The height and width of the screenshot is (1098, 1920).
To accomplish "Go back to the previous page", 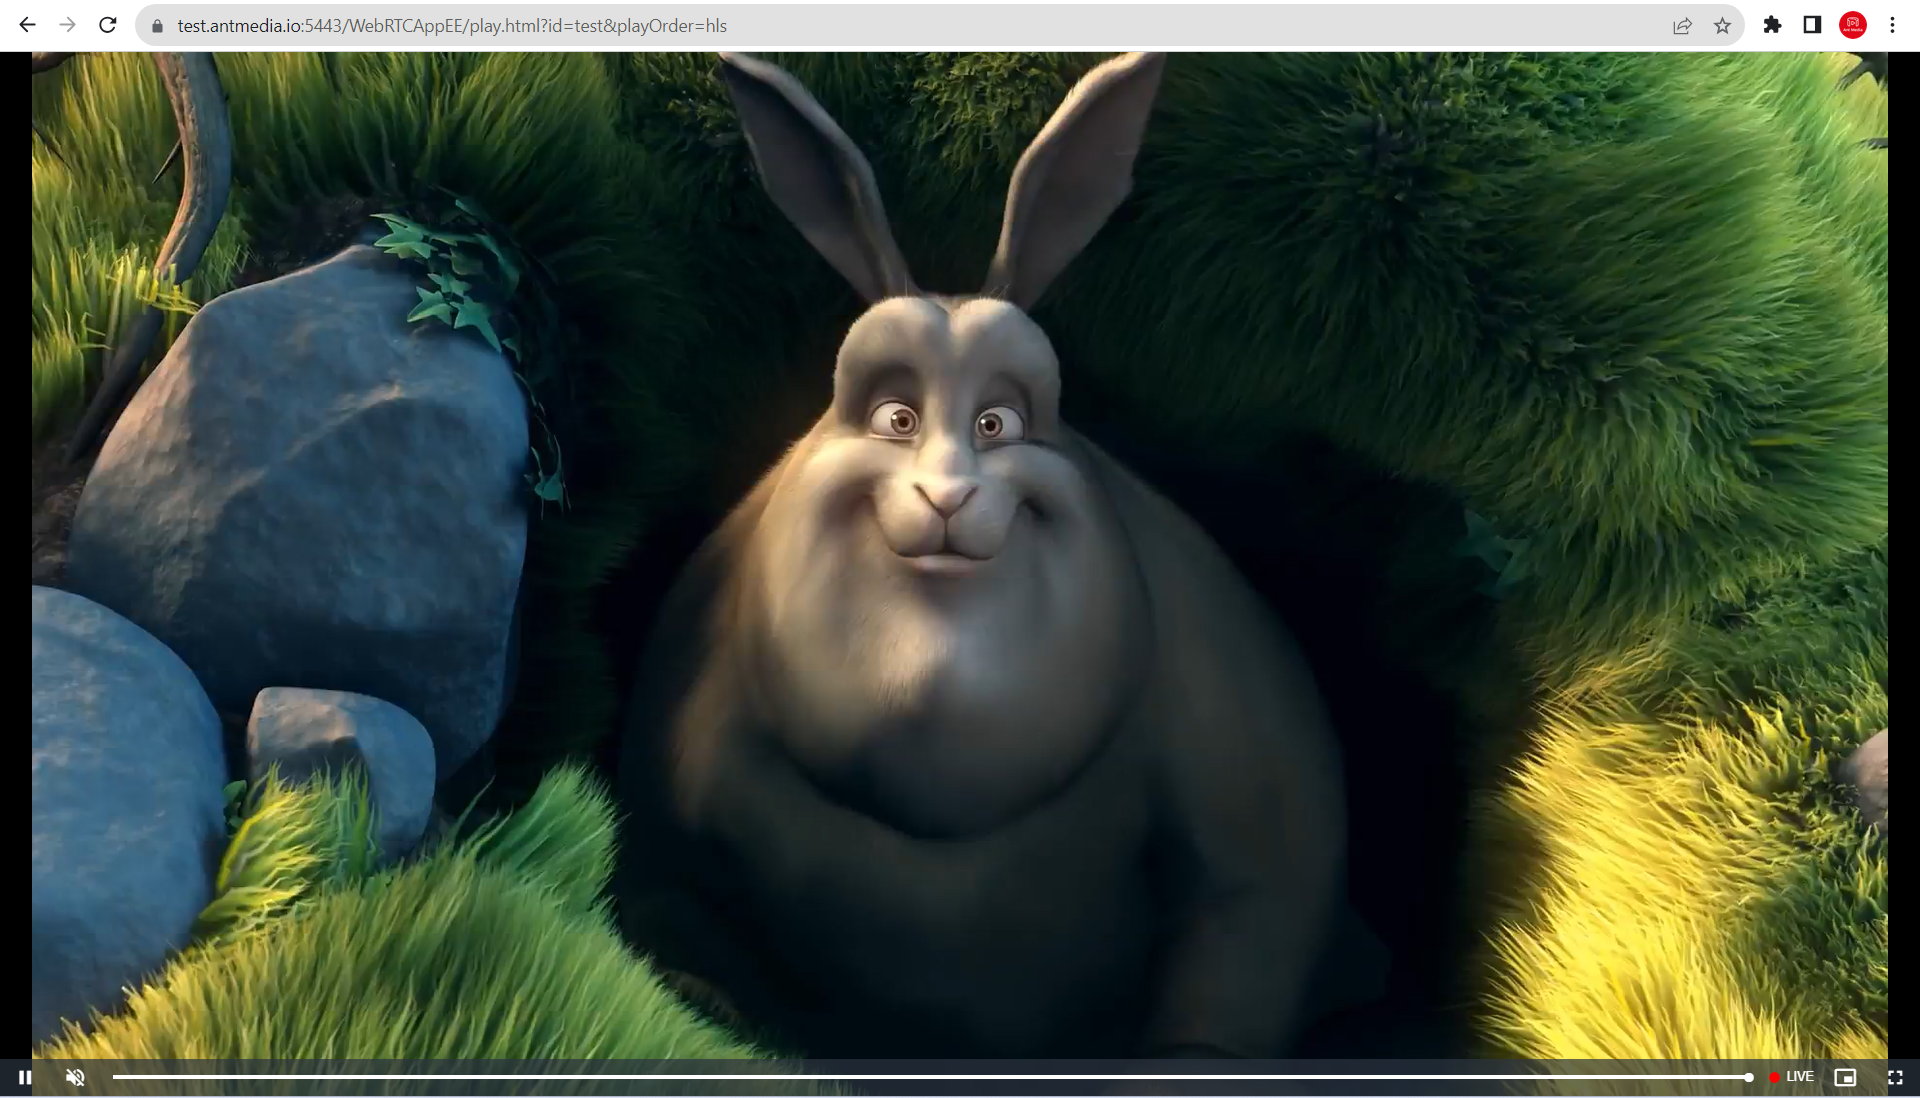I will 27,25.
